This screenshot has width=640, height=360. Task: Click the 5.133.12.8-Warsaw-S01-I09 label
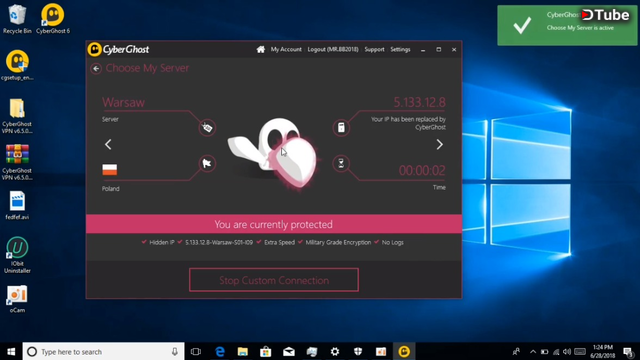click(x=219, y=242)
